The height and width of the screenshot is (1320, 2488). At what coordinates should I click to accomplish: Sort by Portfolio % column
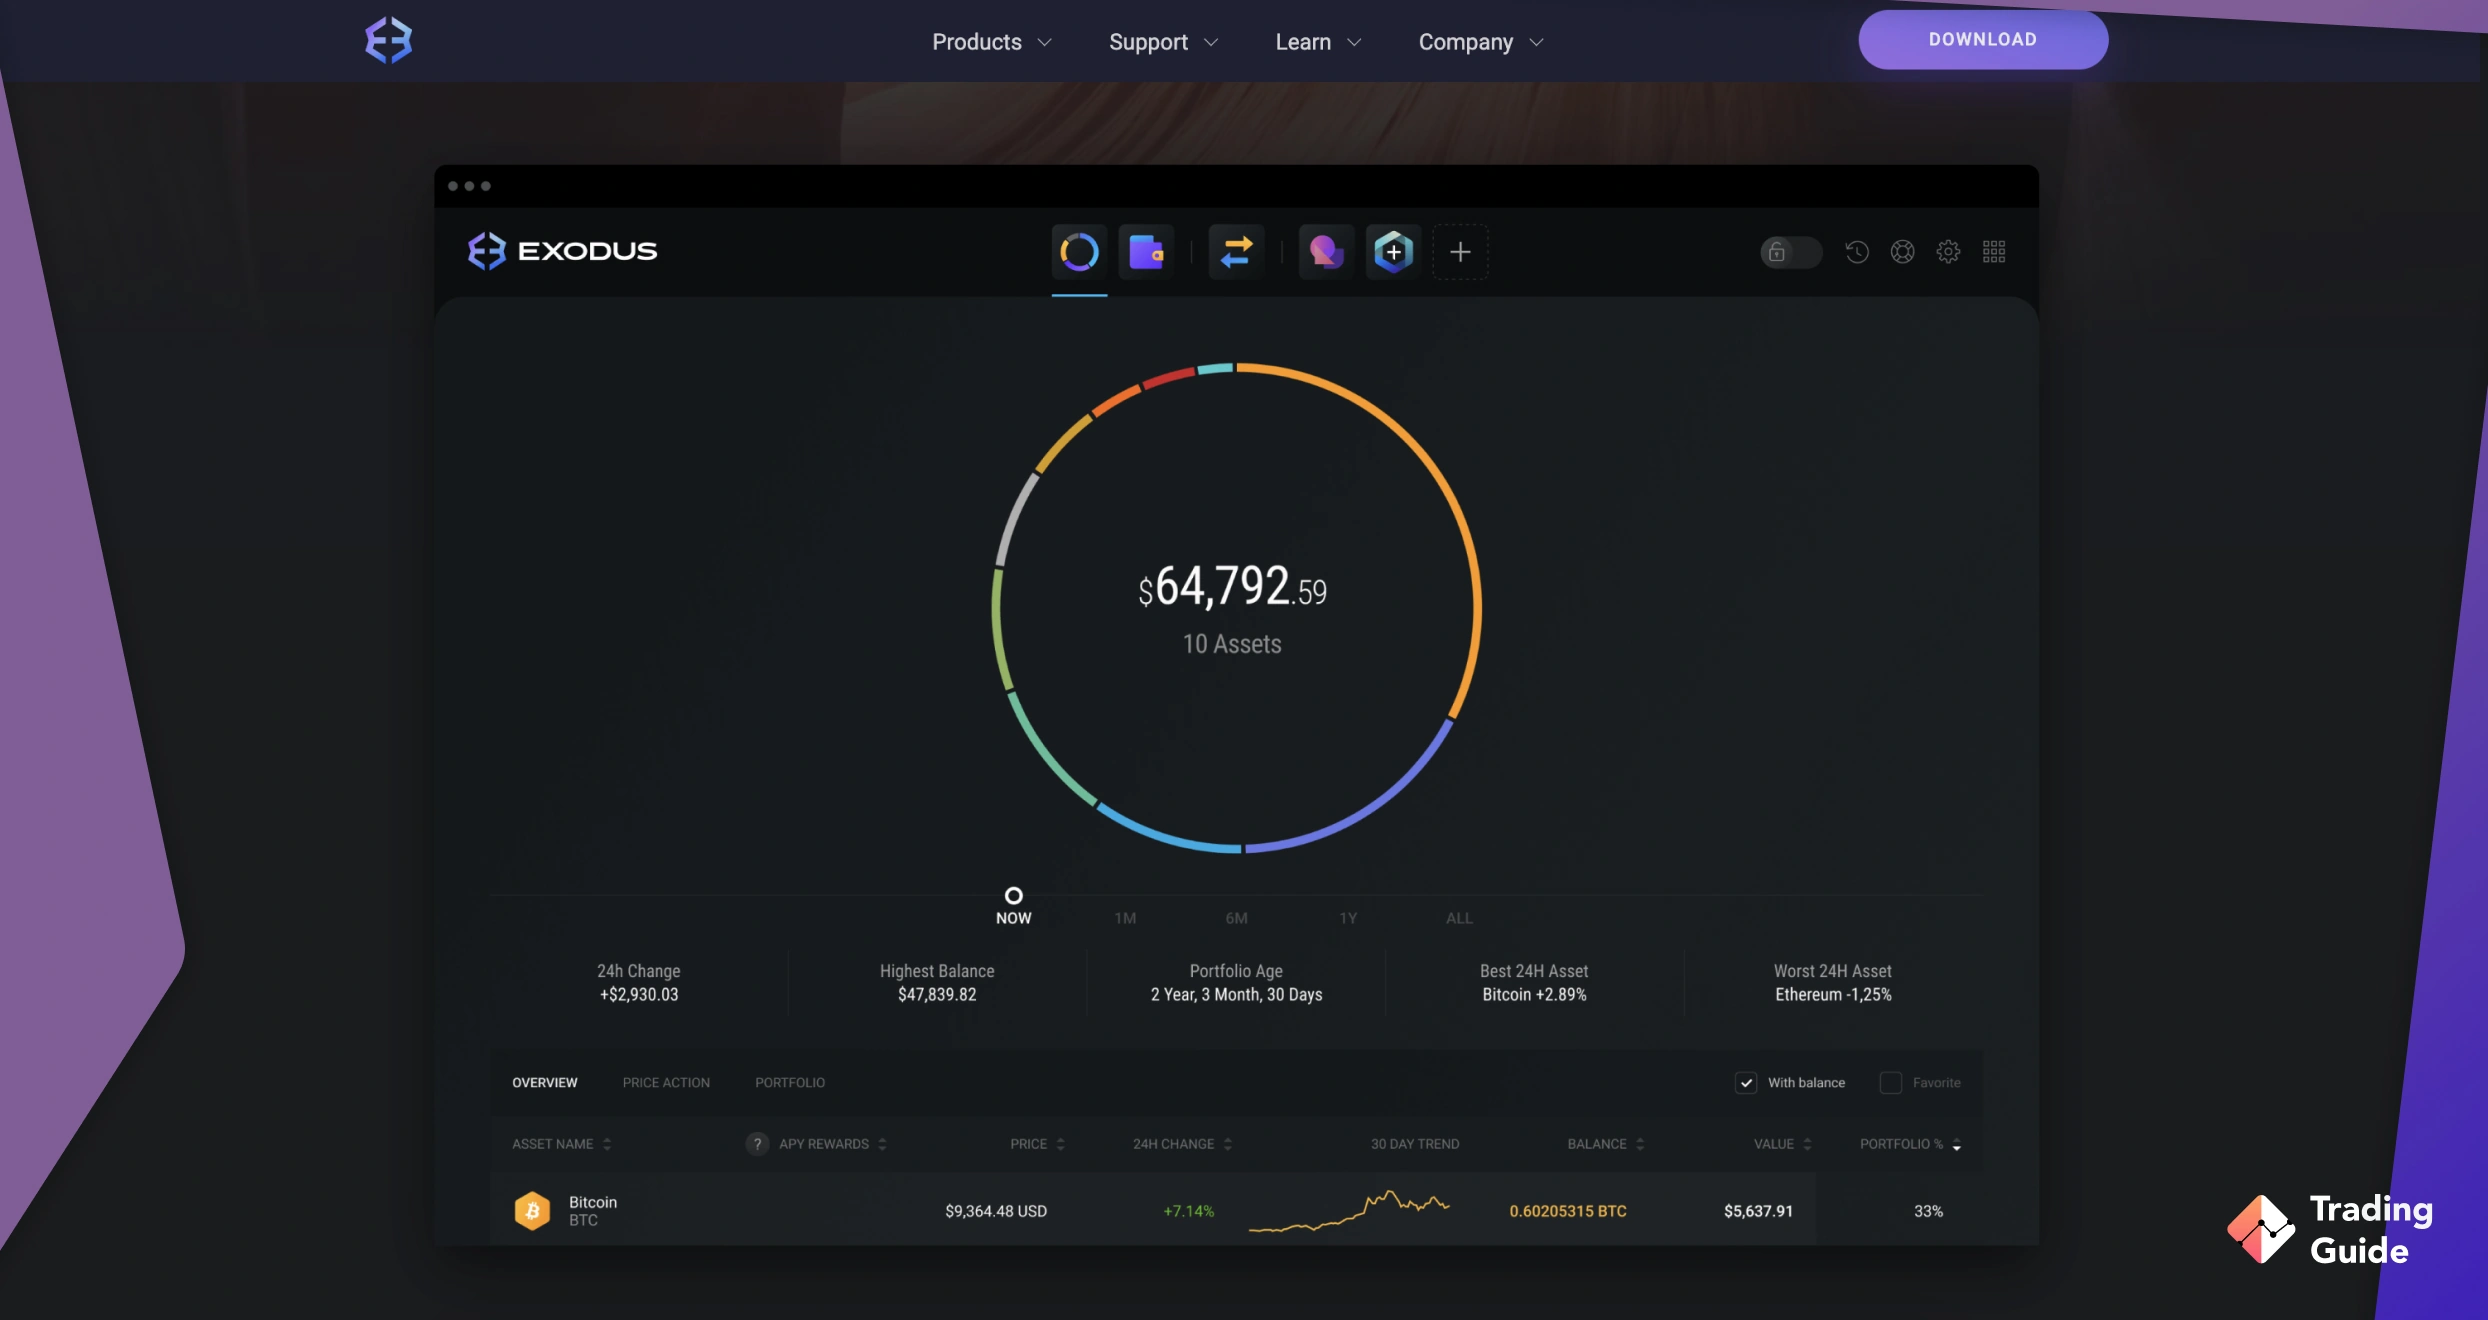pos(1910,1144)
